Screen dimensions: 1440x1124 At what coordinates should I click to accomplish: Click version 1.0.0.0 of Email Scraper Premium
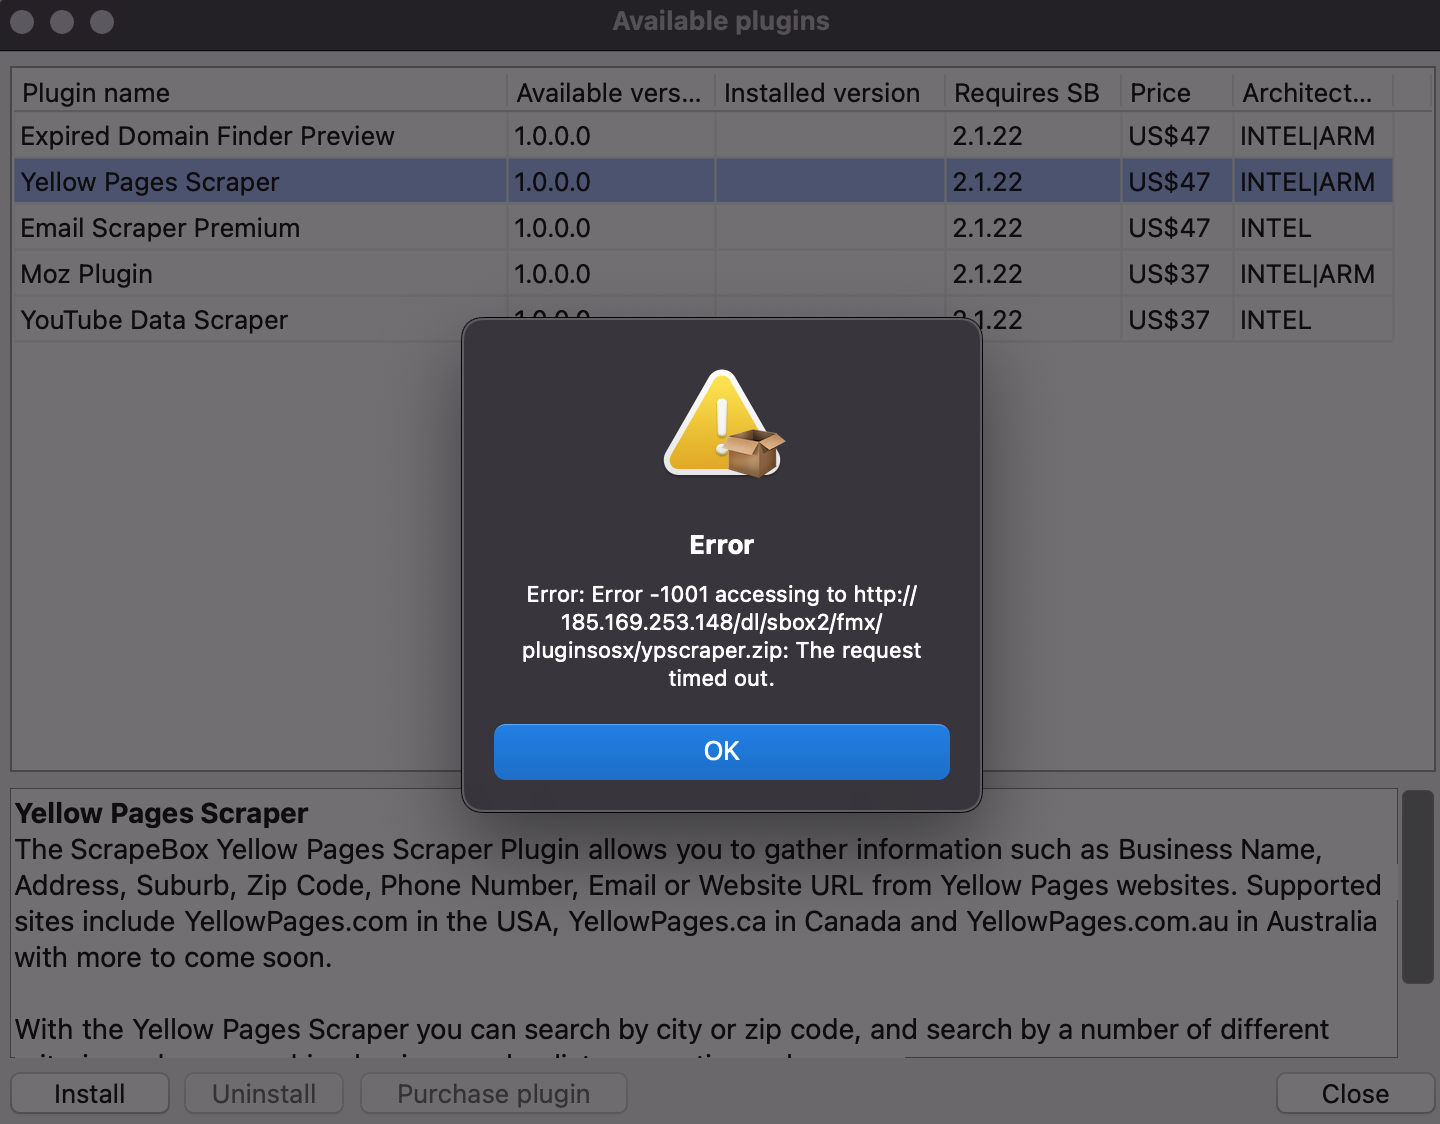pos(552,228)
